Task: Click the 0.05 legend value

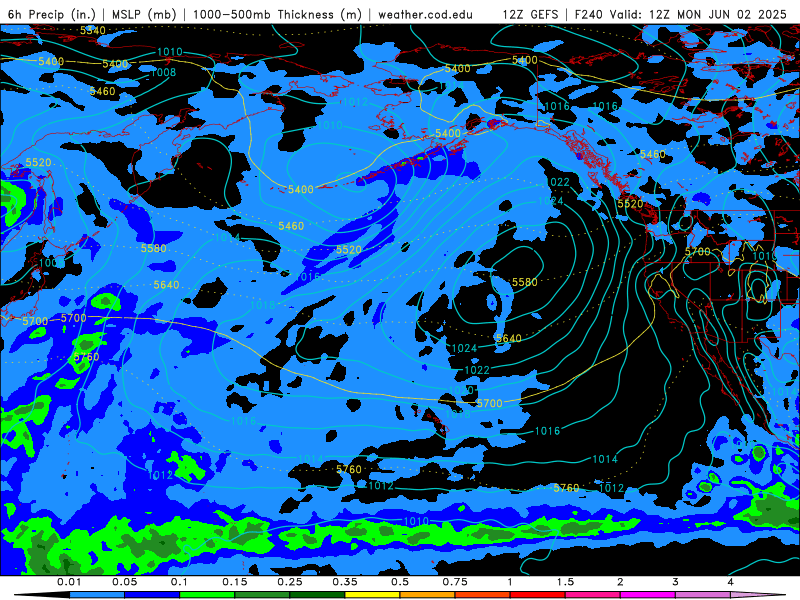Action: (x=124, y=582)
